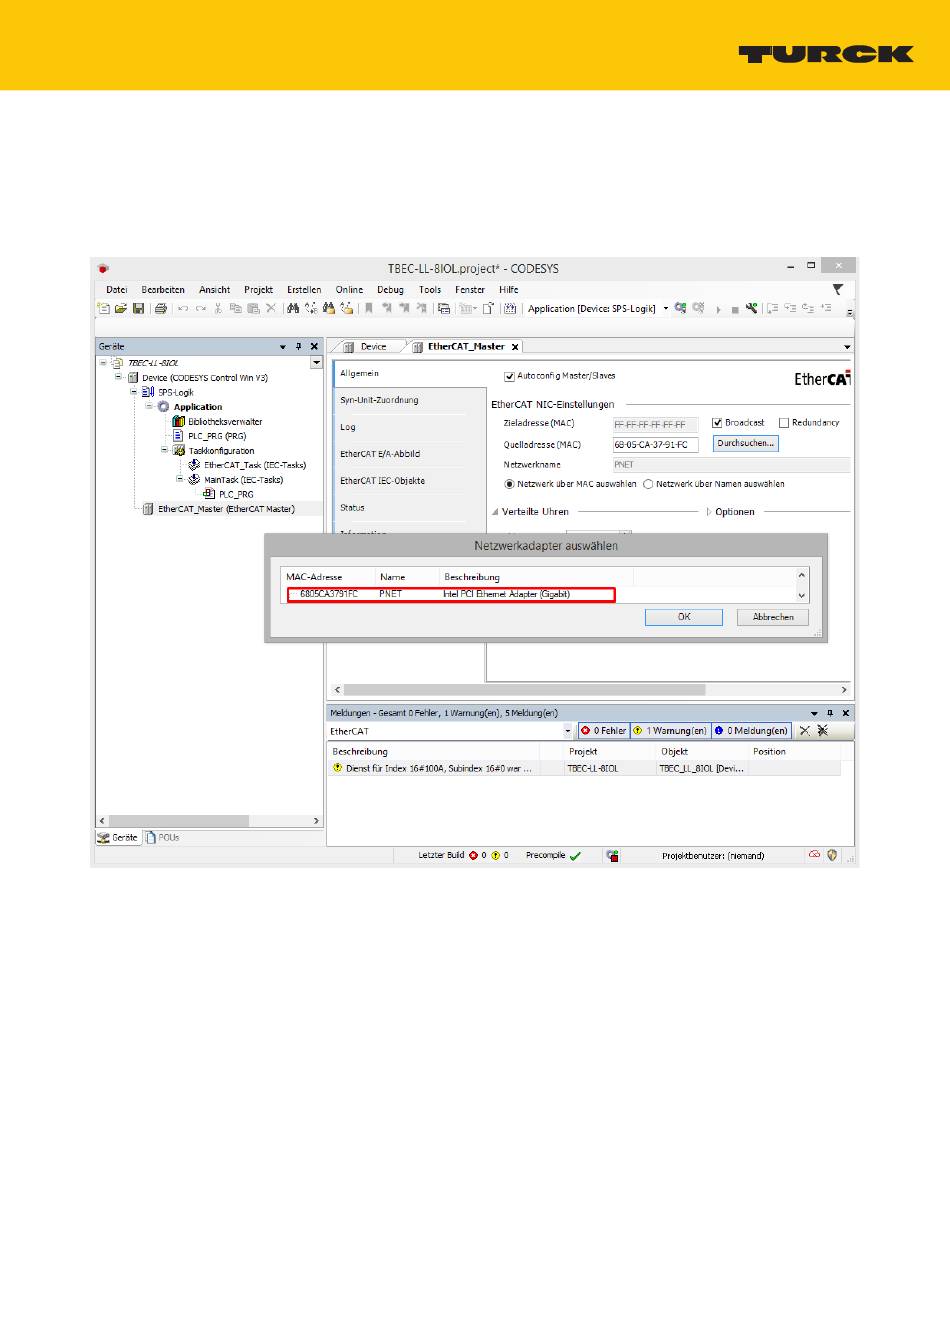The image size is (950, 1344).
Task: Select EtherCAT_Master (EtherCAT Master) tree item
Action: pyautogui.click(x=226, y=509)
